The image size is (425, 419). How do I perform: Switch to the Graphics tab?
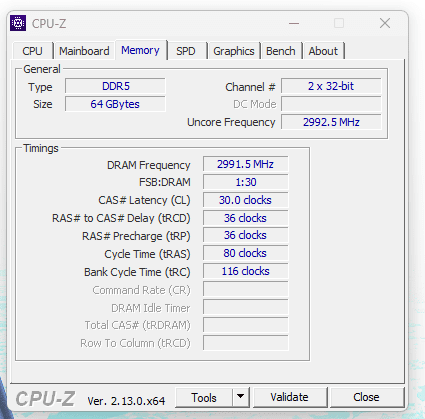click(x=234, y=51)
